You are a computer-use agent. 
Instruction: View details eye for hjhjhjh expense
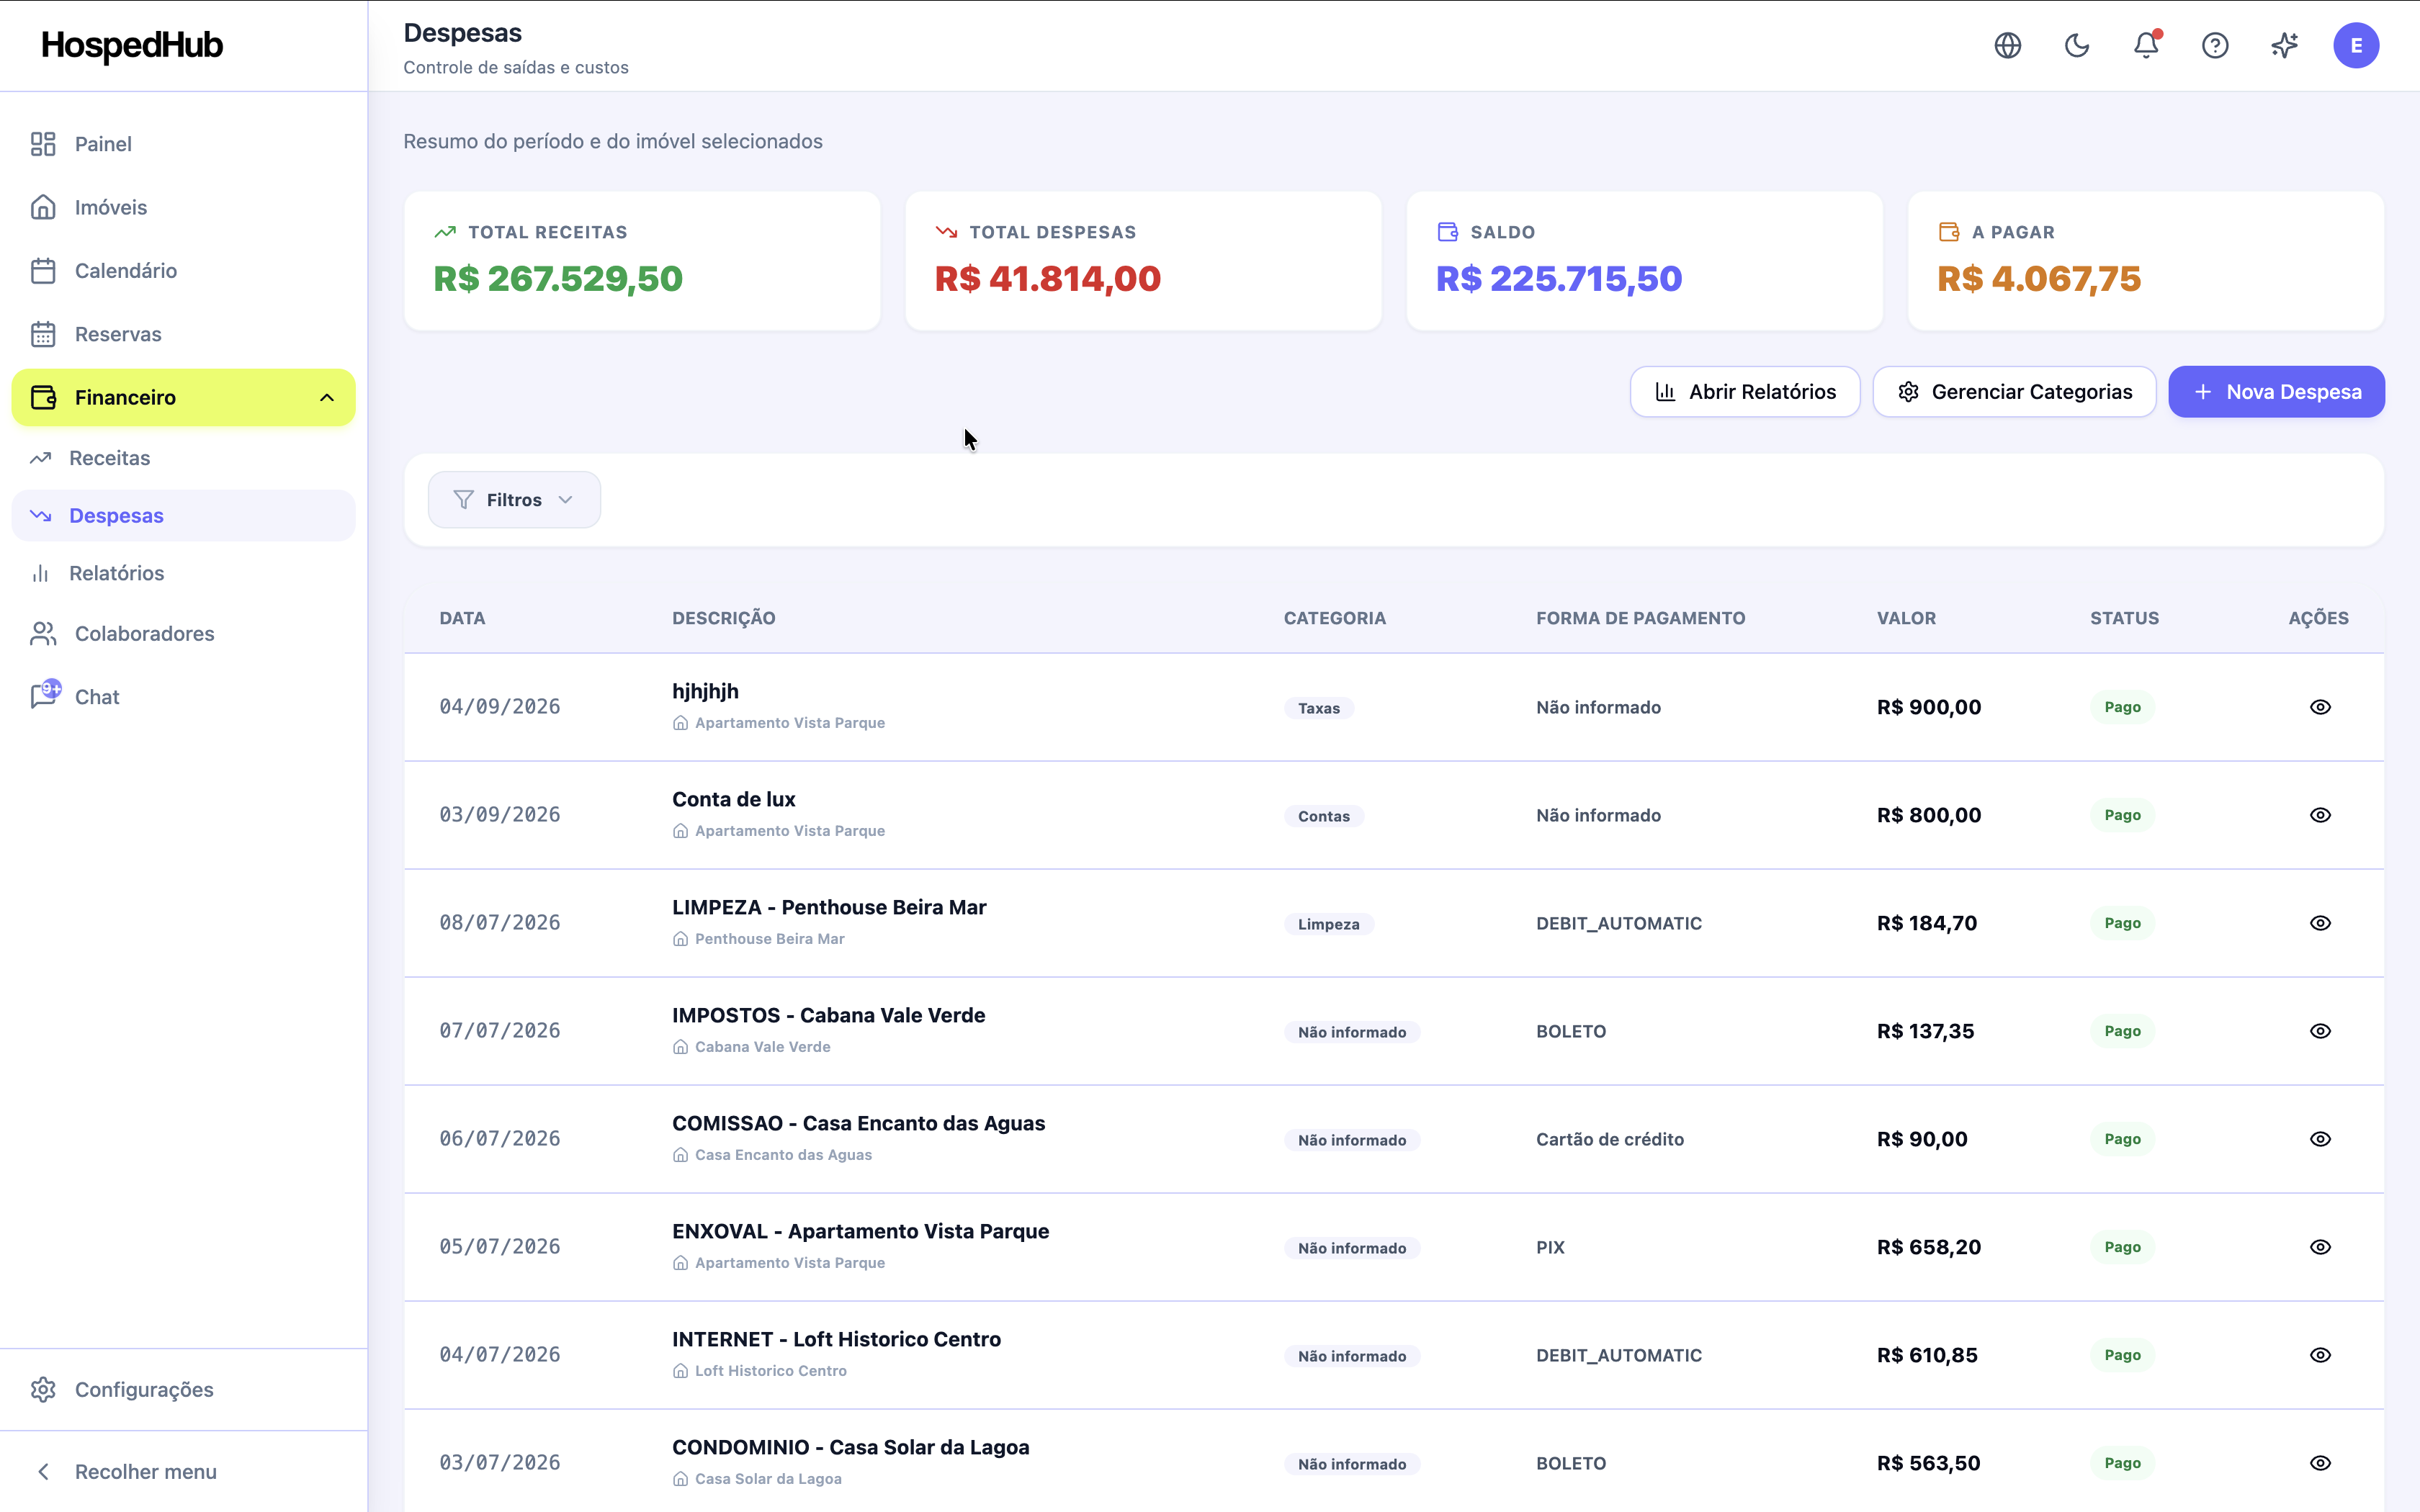click(x=2320, y=707)
